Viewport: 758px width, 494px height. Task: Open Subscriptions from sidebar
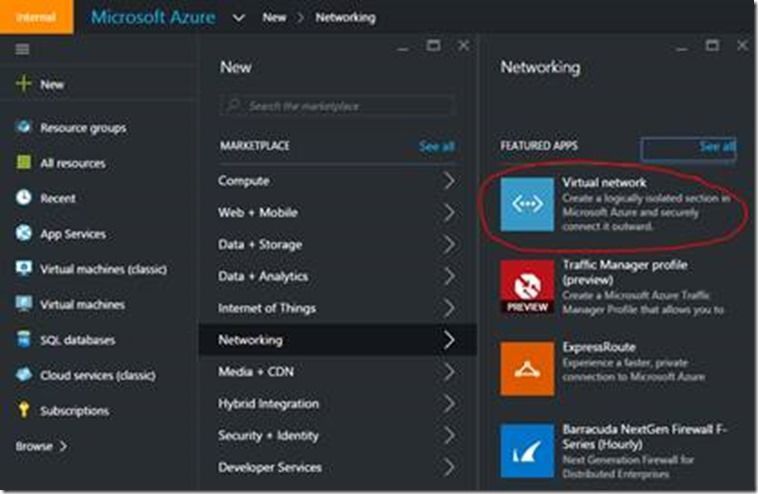pos(74,411)
